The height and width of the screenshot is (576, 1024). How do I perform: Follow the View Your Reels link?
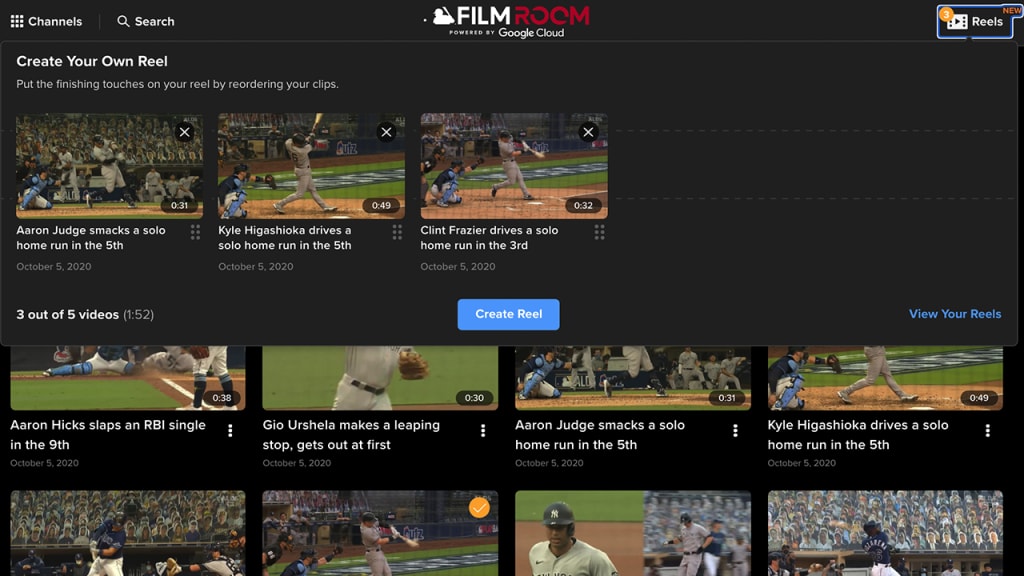[x=954, y=313]
